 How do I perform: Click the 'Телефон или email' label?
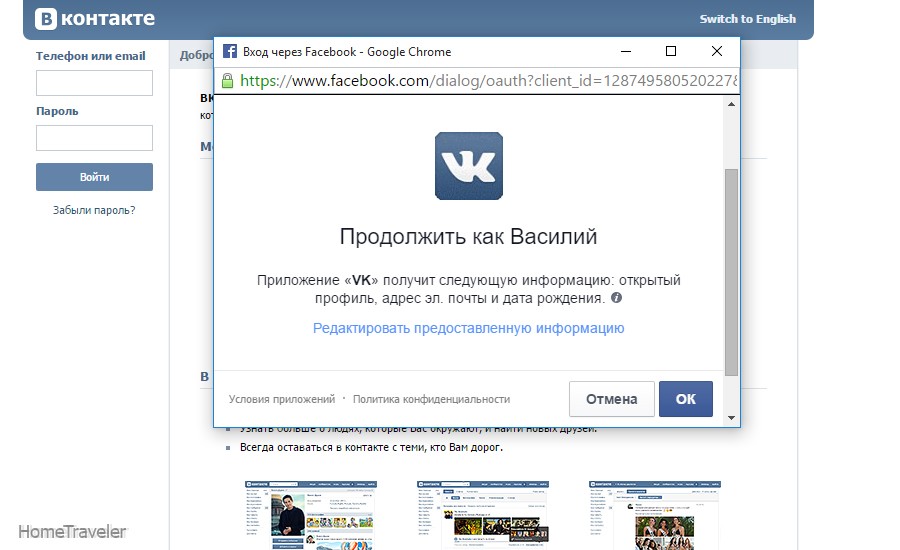point(91,56)
